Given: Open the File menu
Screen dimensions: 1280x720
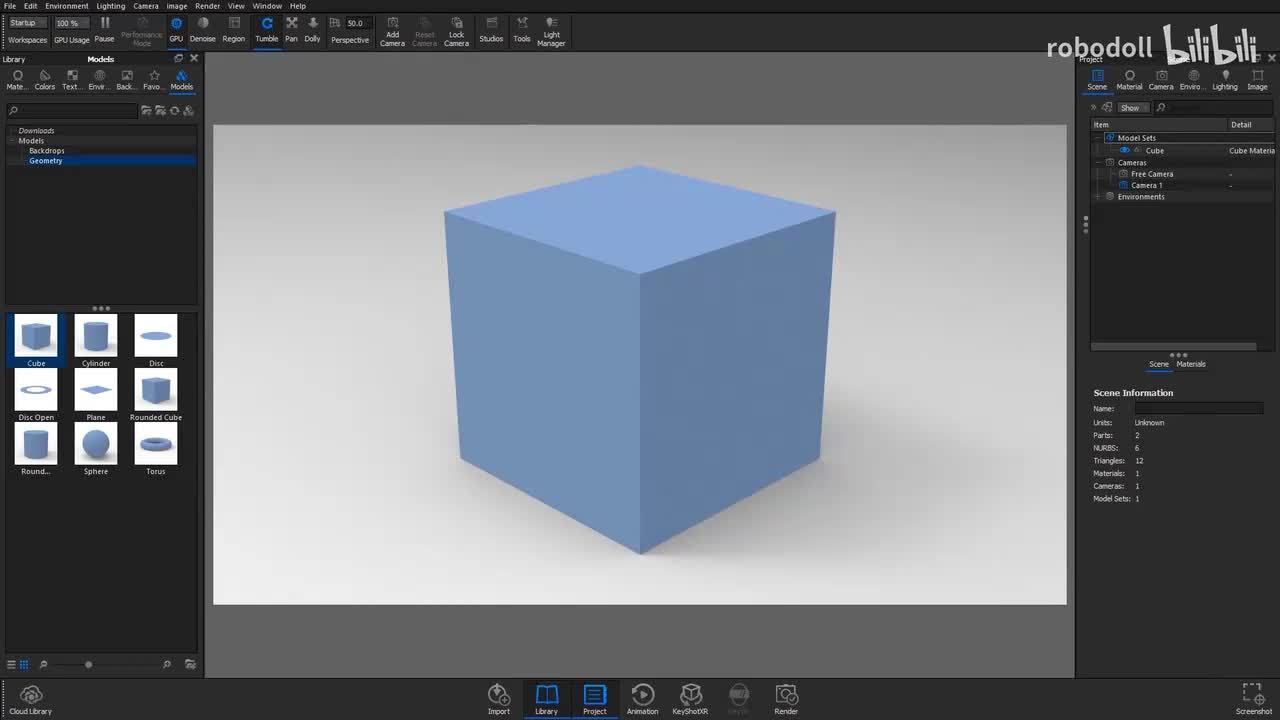Looking at the screenshot, I should [x=10, y=6].
